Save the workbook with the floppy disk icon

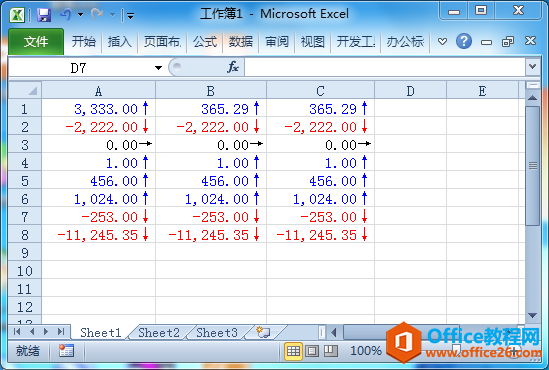pyautogui.click(x=44, y=15)
